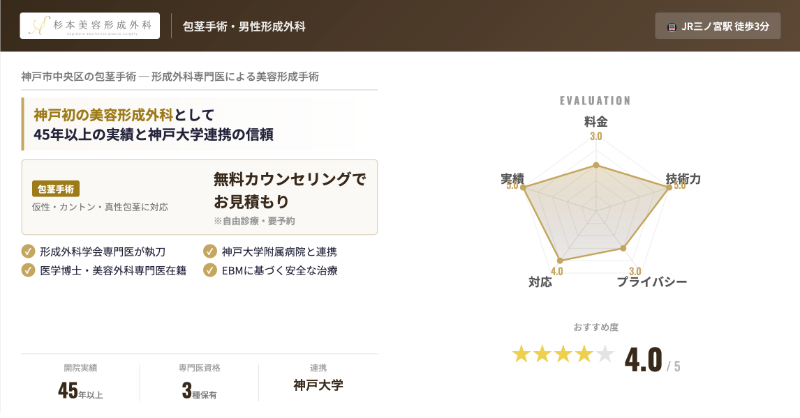Click the gold 包茎手術 category tag
This screenshot has width=800, height=418.
pyautogui.click(x=56, y=188)
